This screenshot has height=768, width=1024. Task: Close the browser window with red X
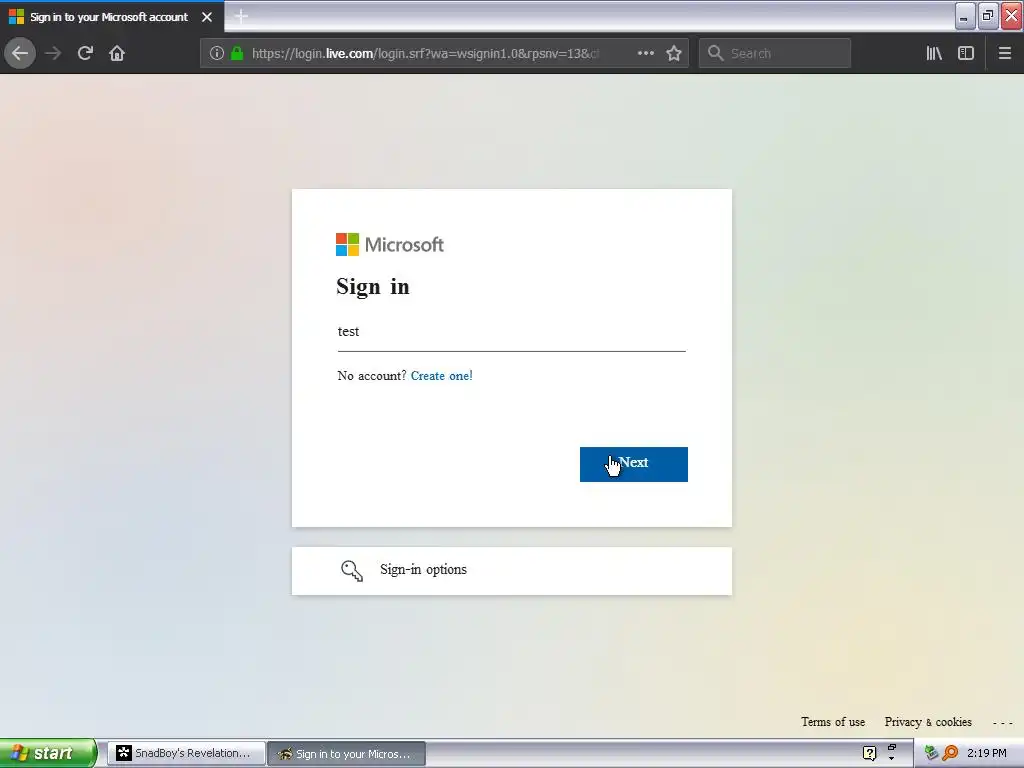tap(1012, 16)
